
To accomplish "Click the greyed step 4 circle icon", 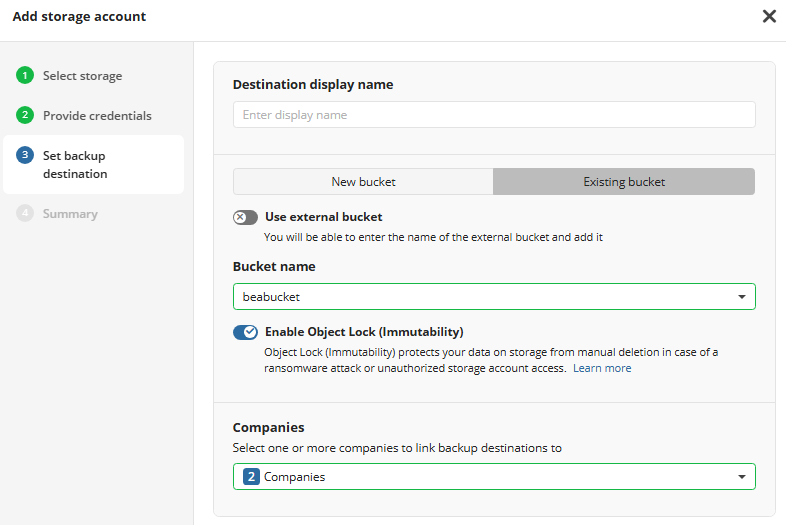I will [x=25, y=214].
